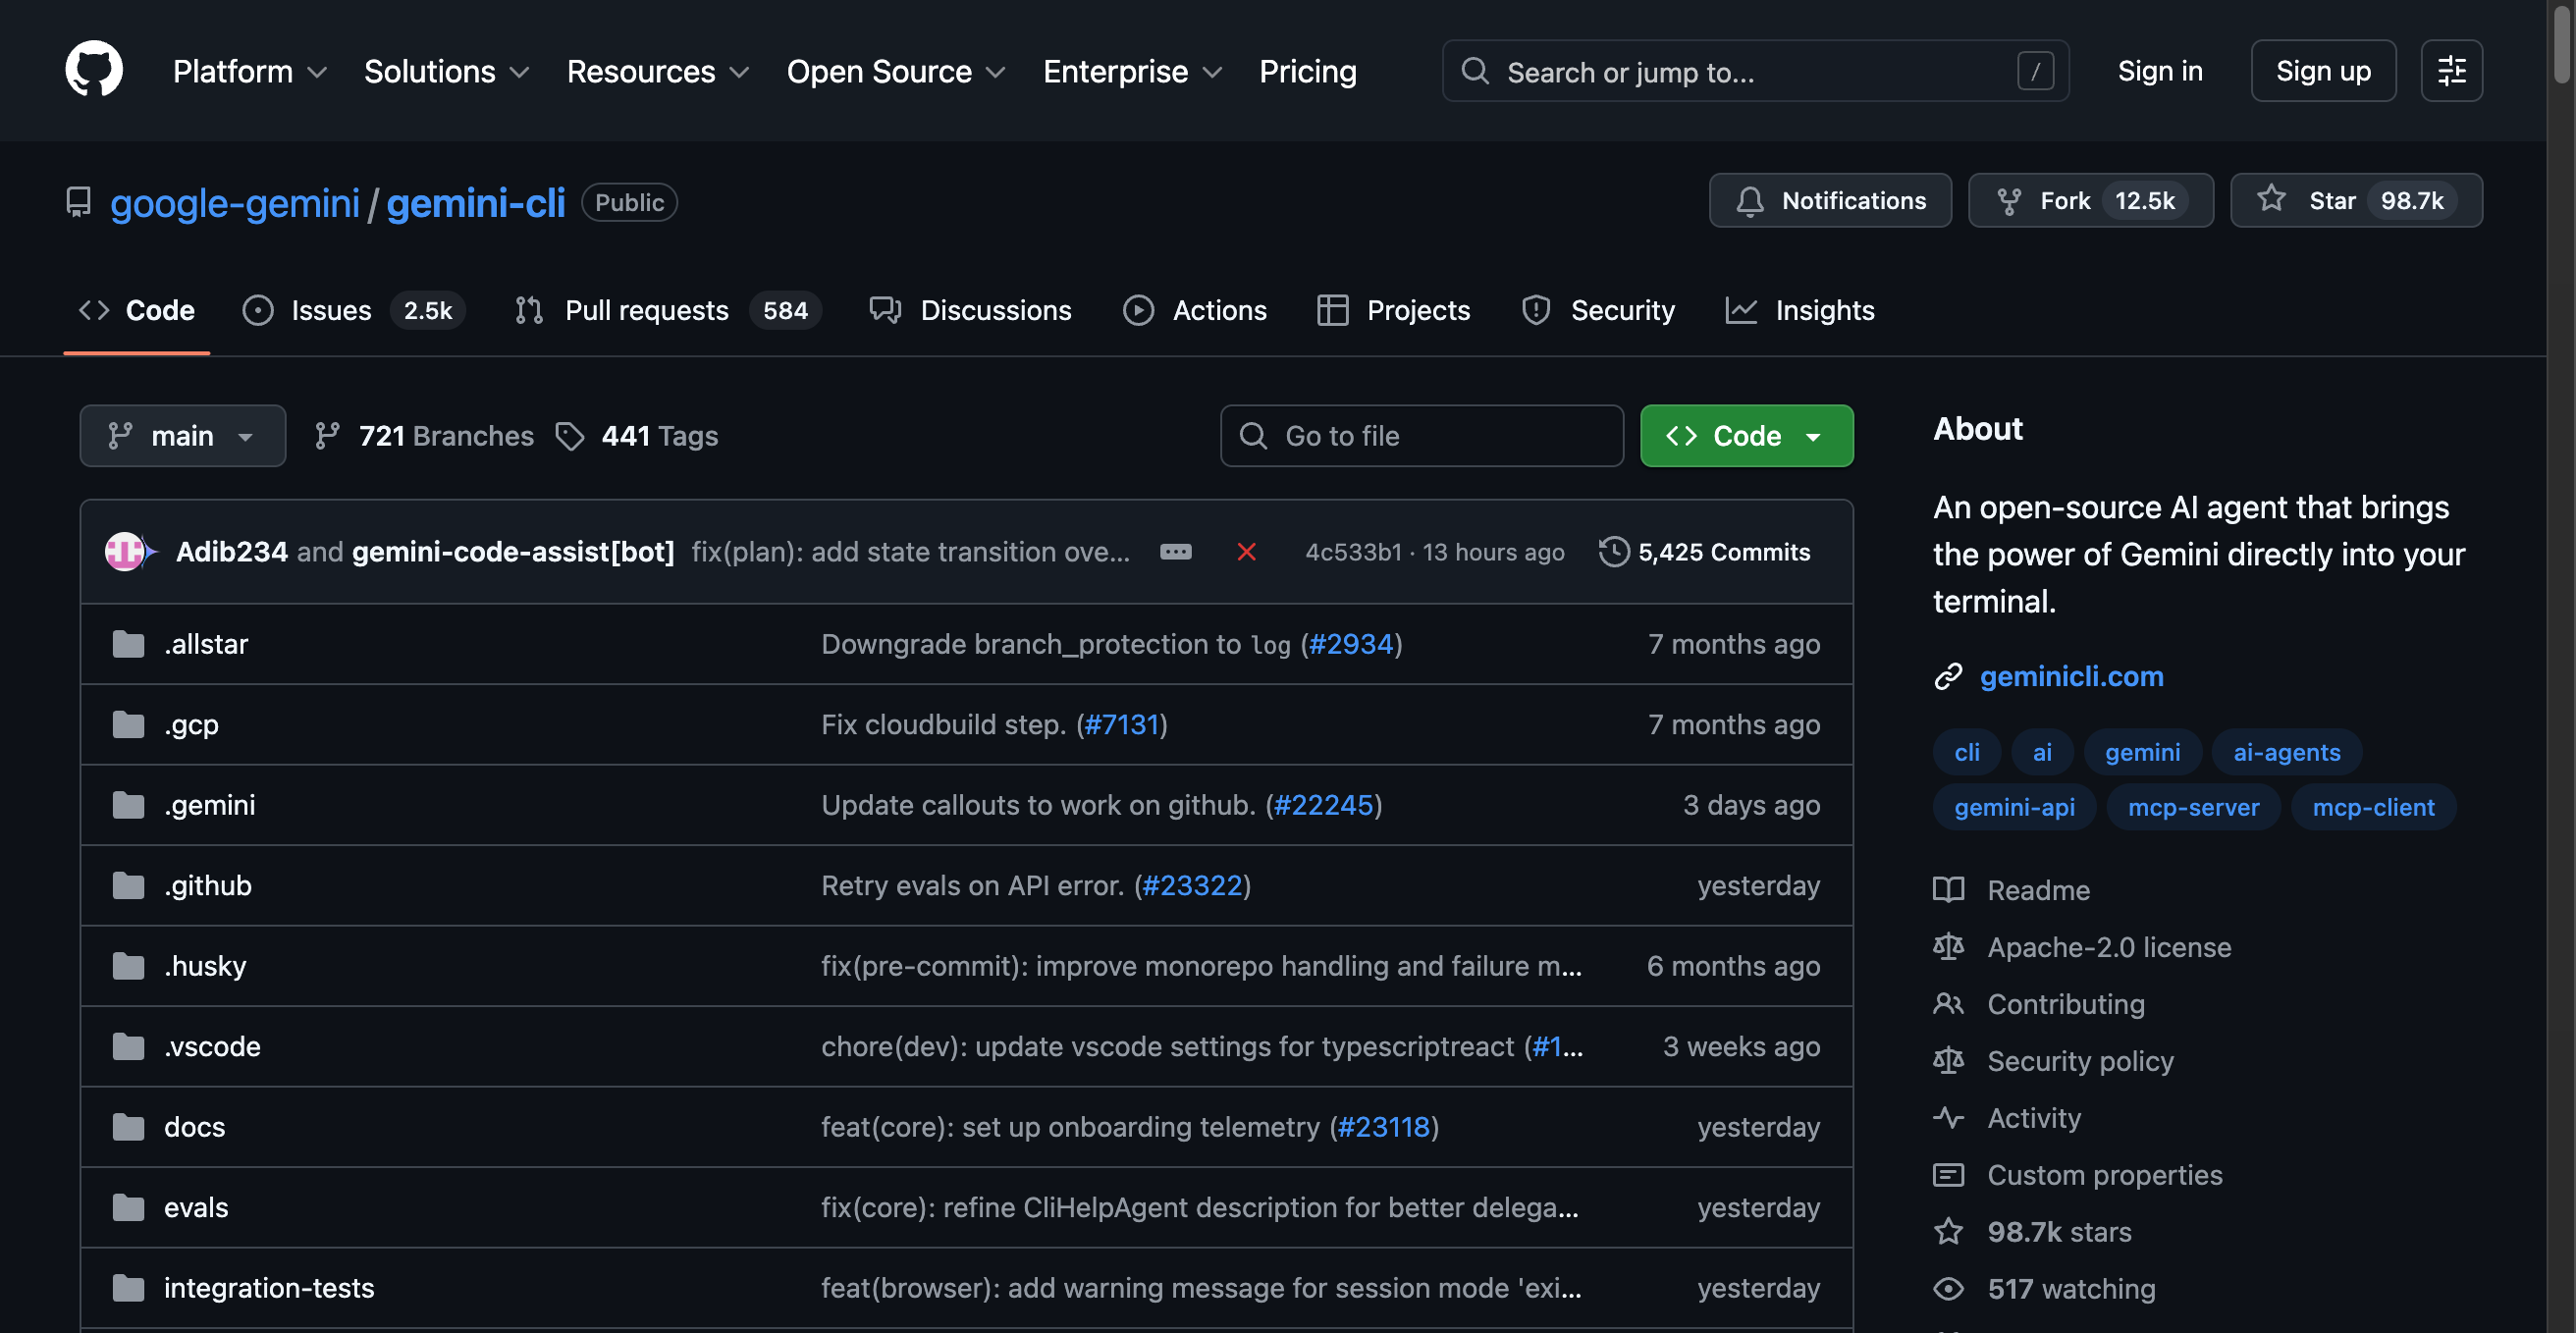Screen dimensions: 2576x1333
Task: Open 721 Branches link
Action: tap(425, 436)
